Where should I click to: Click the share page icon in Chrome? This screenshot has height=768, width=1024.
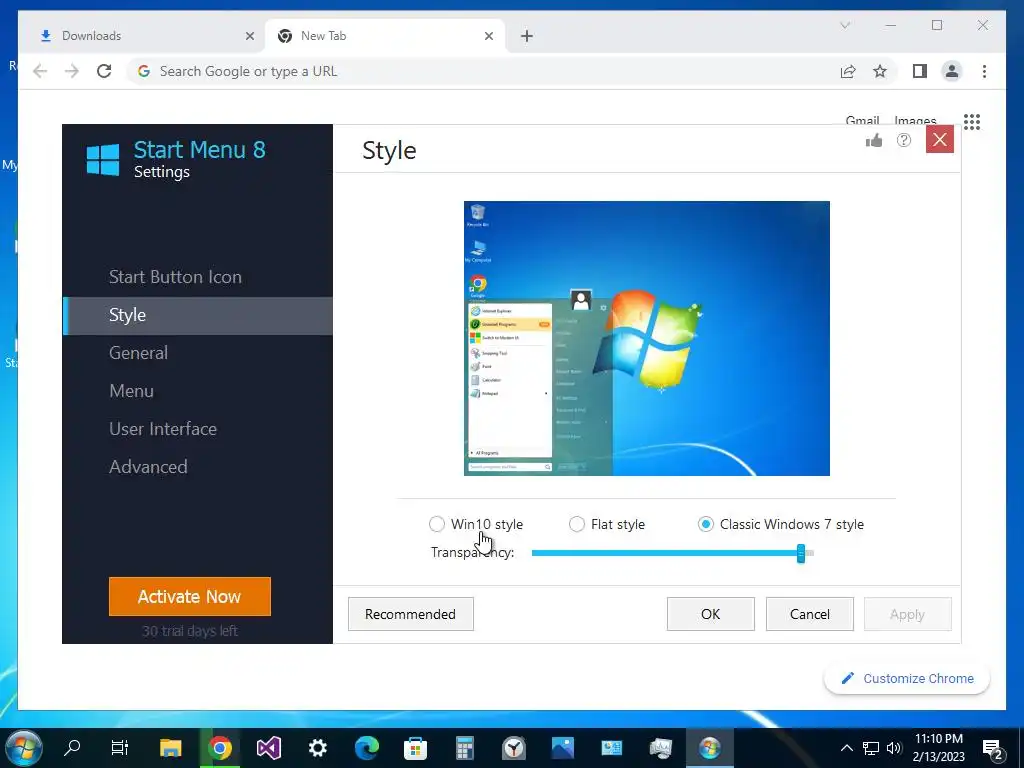(848, 71)
